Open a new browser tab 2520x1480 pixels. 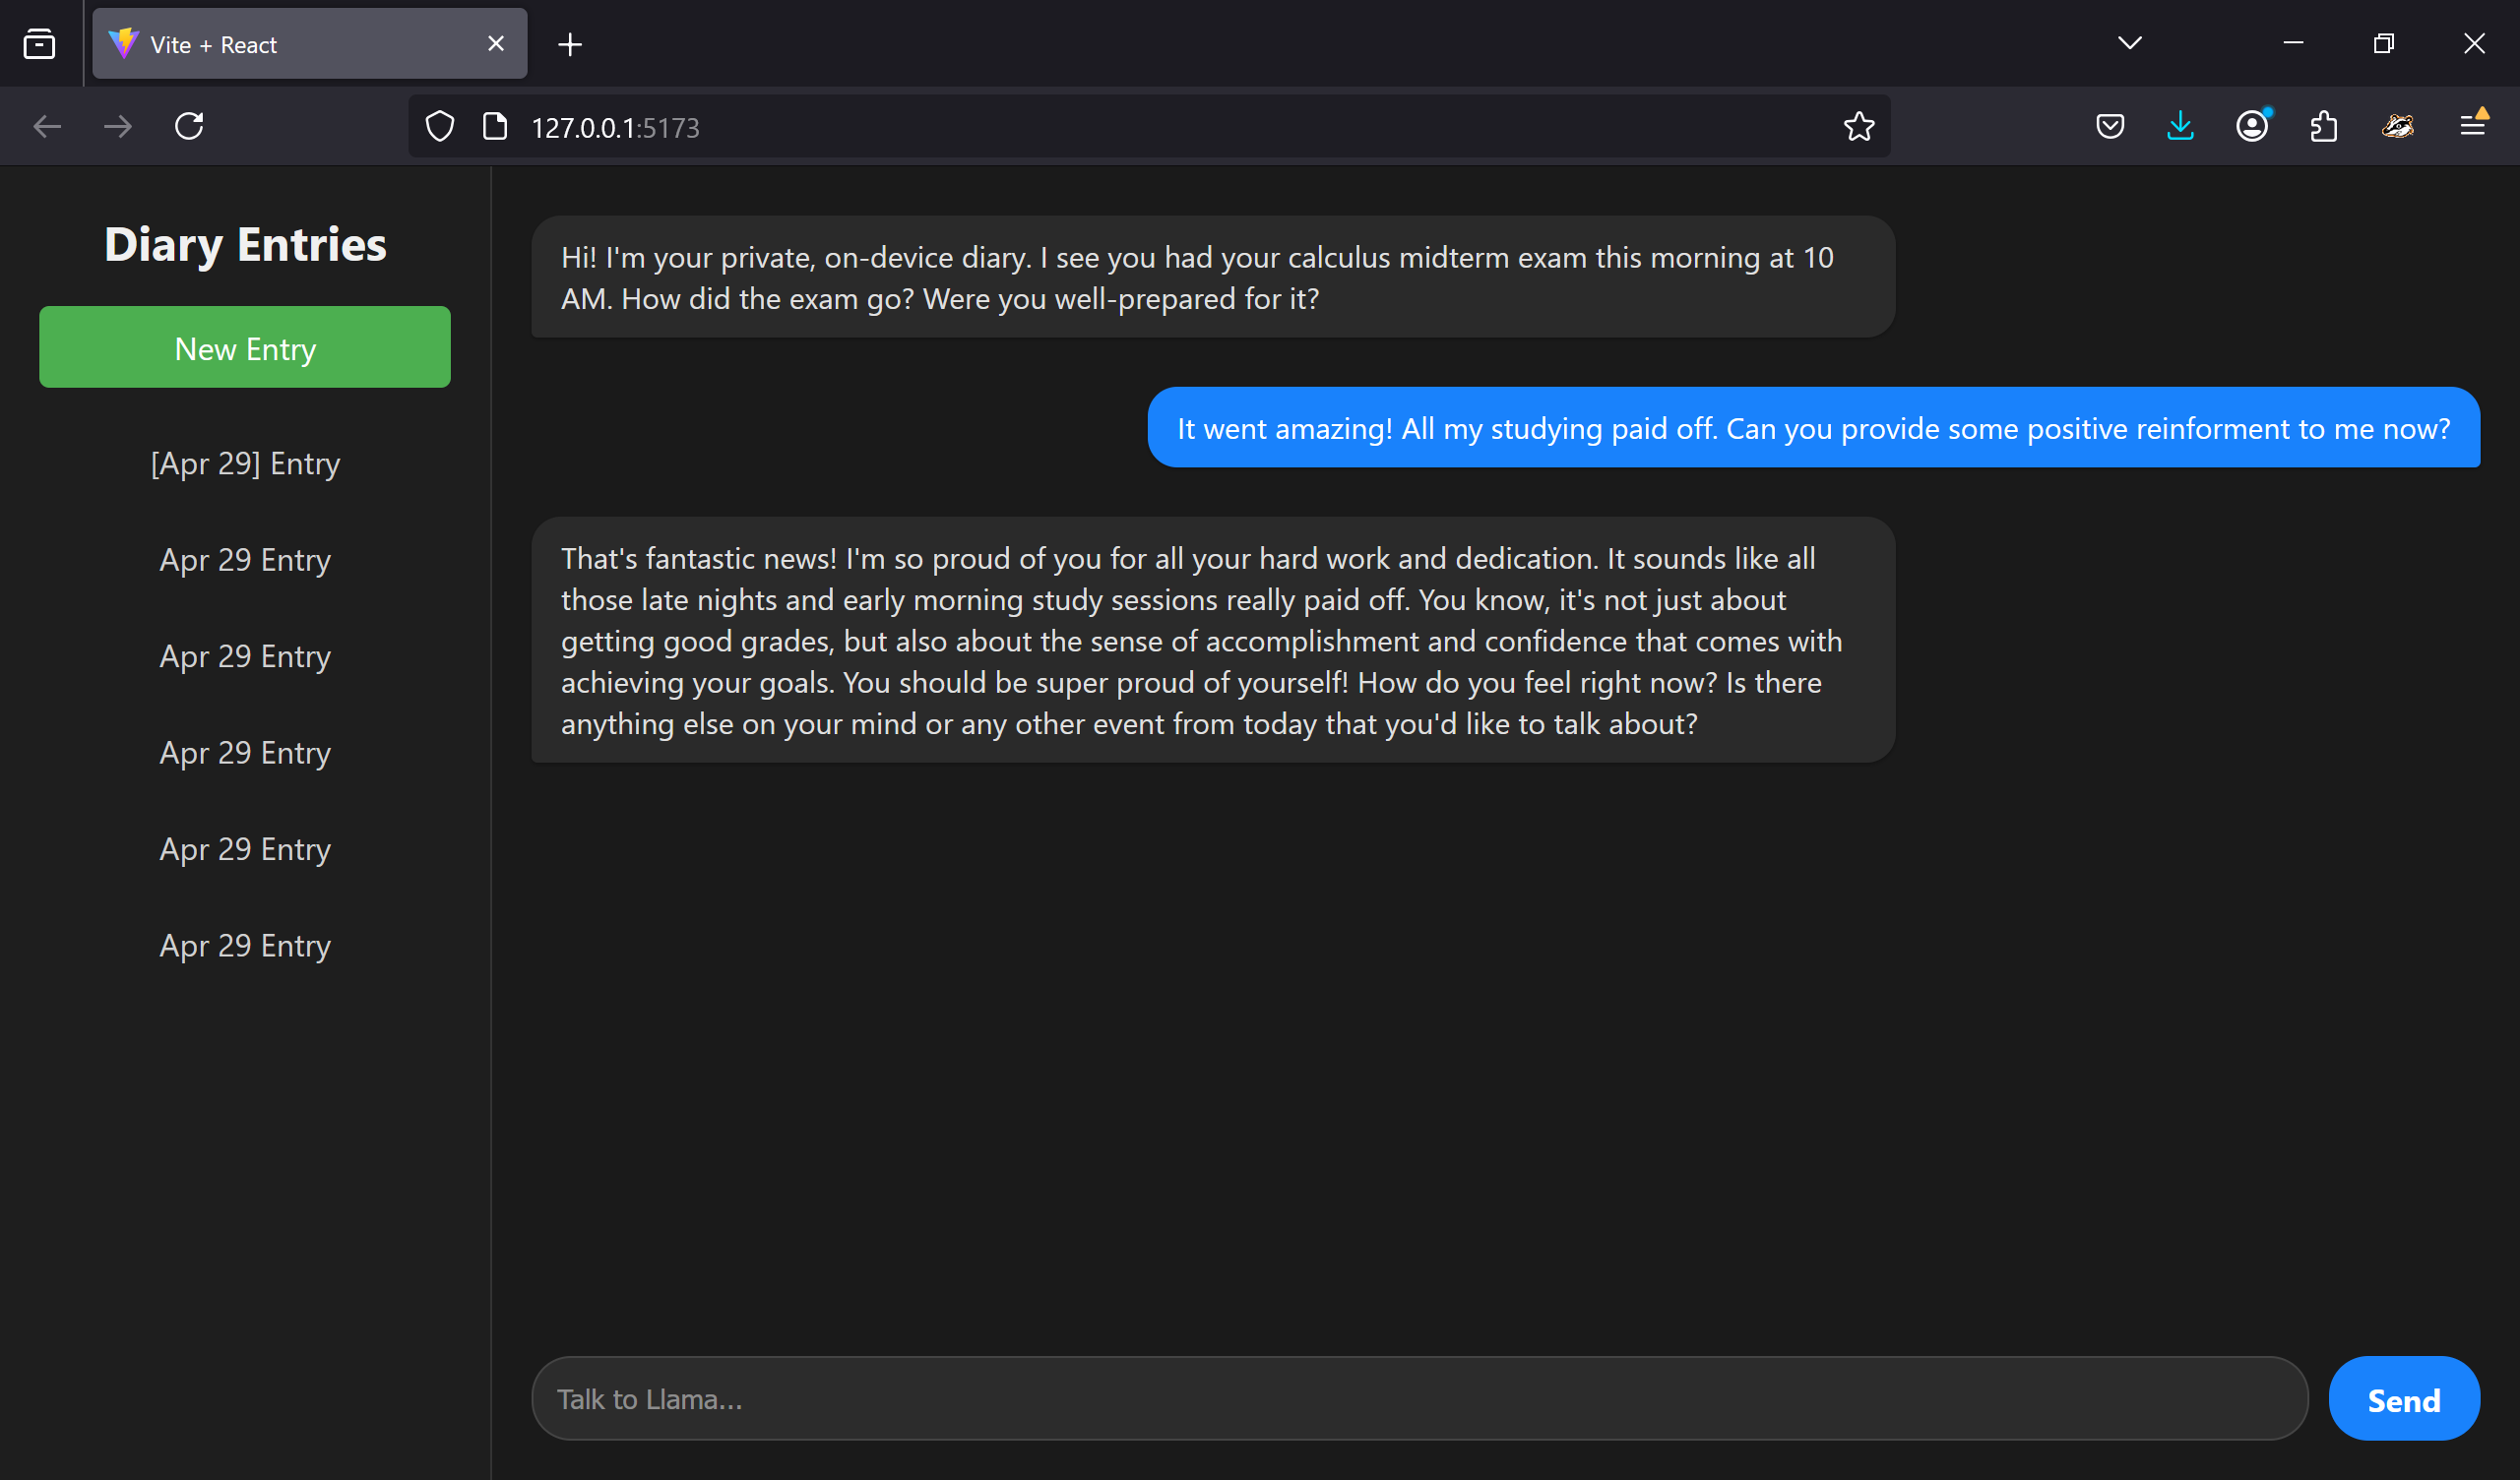[570, 45]
